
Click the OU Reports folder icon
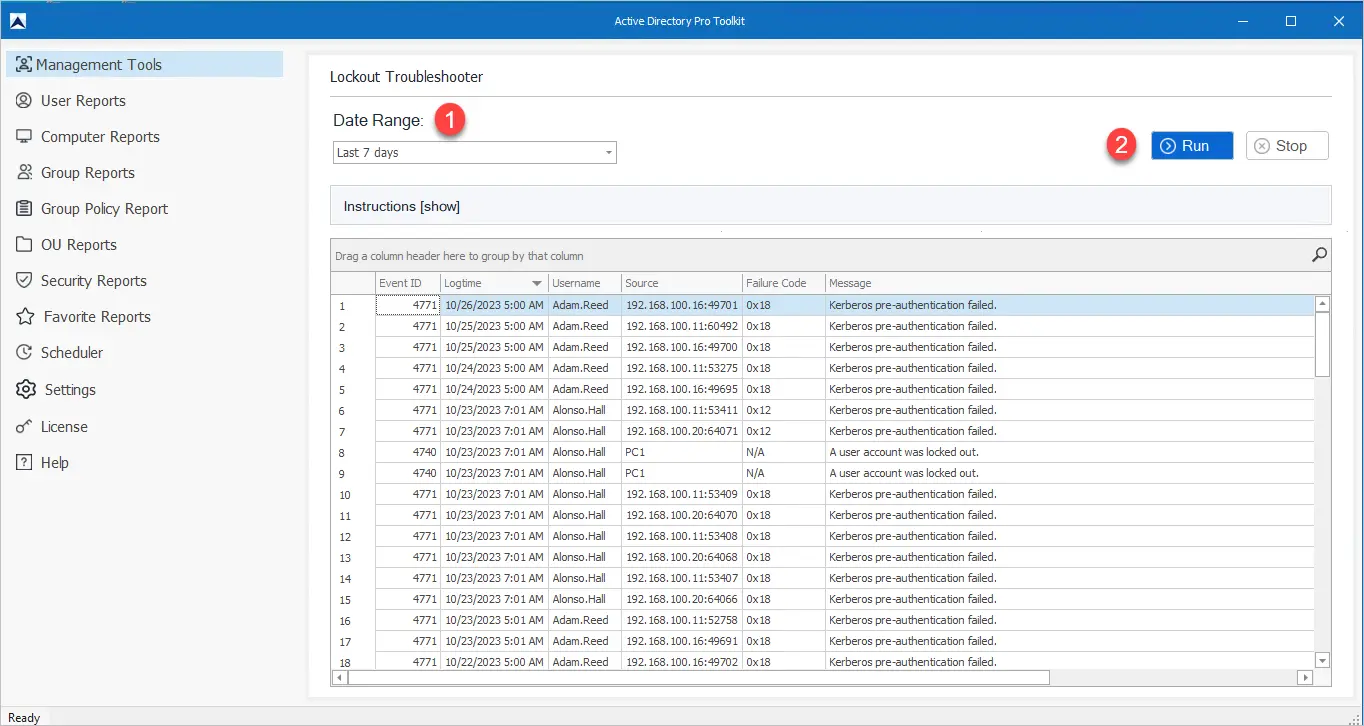(x=24, y=245)
